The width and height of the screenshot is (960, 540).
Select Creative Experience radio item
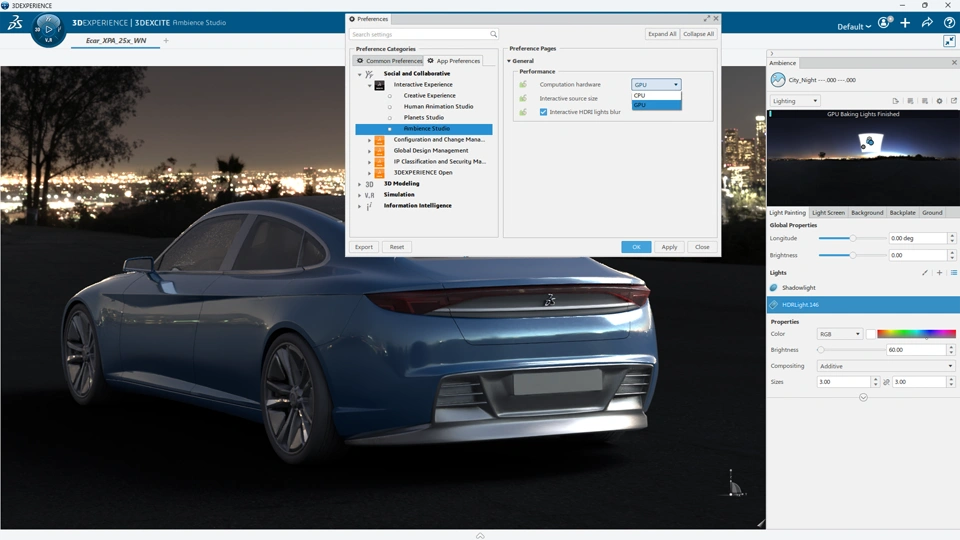click(x=389, y=96)
